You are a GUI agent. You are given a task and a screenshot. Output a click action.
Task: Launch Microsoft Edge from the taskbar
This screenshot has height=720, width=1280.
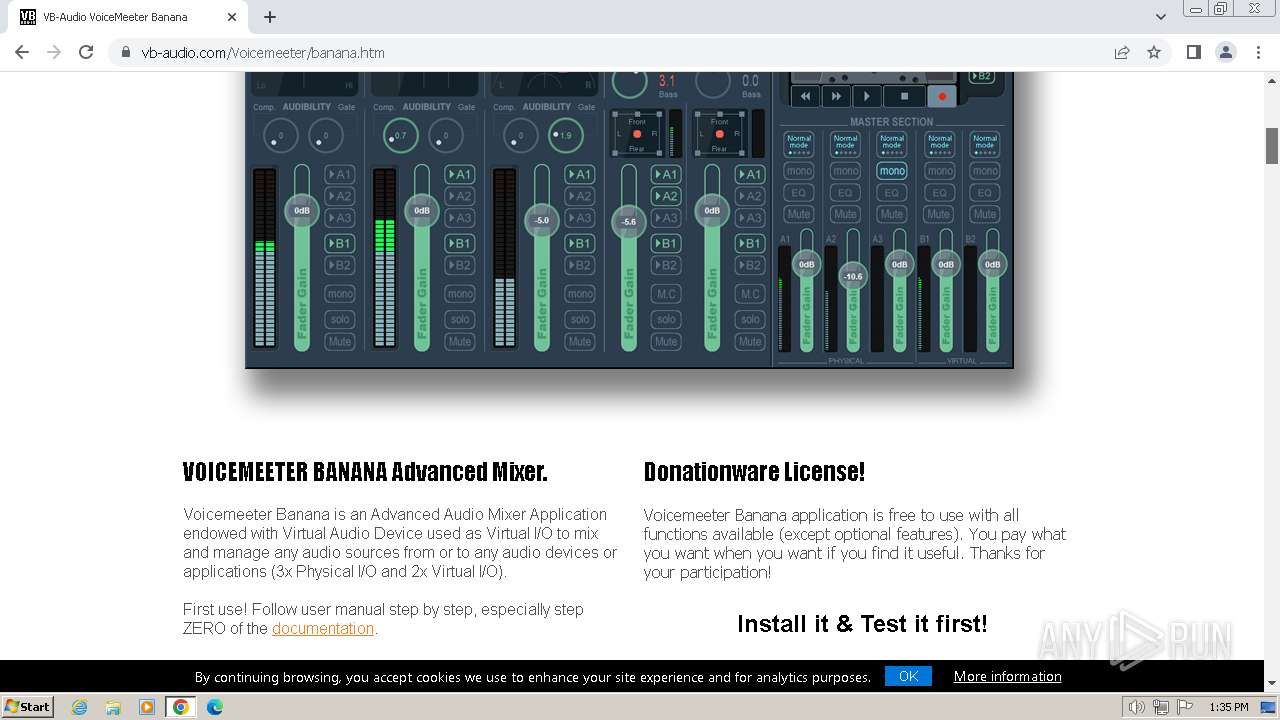click(x=215, y=707)
